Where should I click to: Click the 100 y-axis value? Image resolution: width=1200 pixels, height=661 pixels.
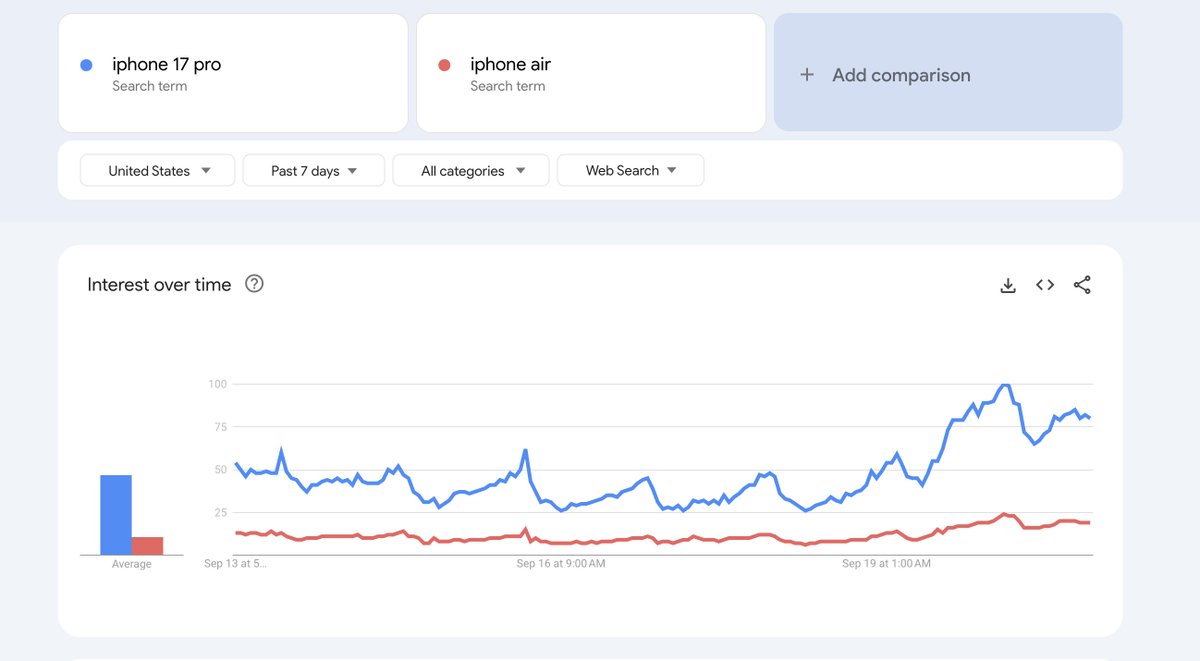click(x=218, y=384)
